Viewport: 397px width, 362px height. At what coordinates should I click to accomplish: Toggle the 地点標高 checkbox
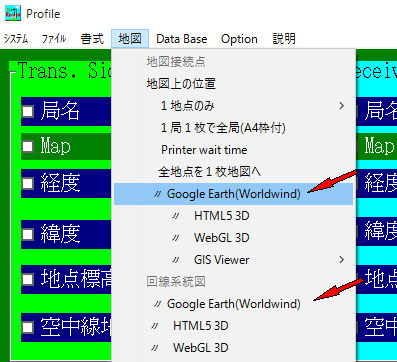tap(28, 279)
